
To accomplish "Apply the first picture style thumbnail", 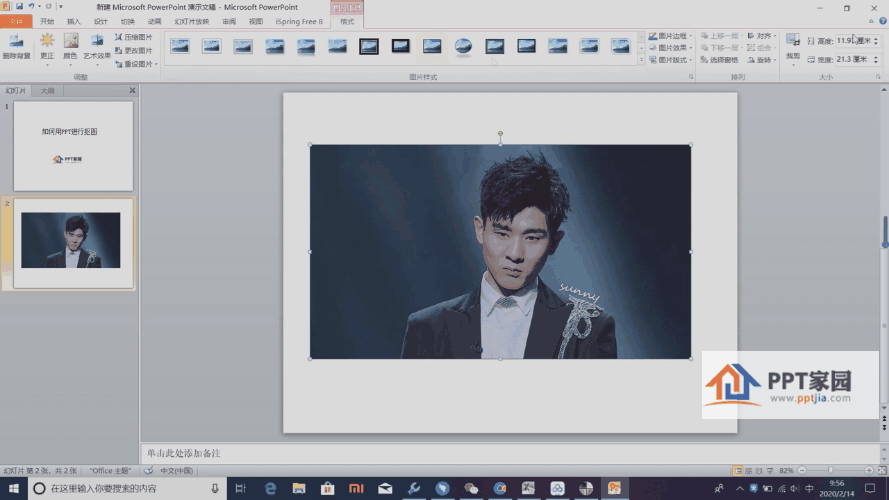I will tap(180, 46).
